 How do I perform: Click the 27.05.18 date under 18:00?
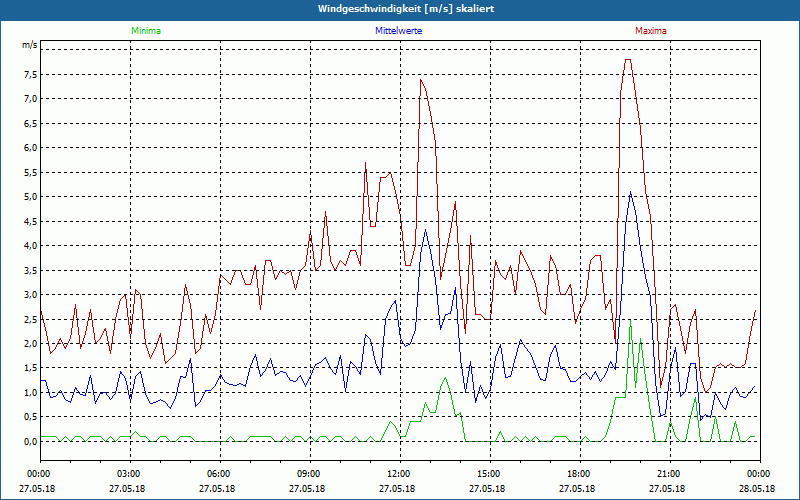click(x=577, y=488)
